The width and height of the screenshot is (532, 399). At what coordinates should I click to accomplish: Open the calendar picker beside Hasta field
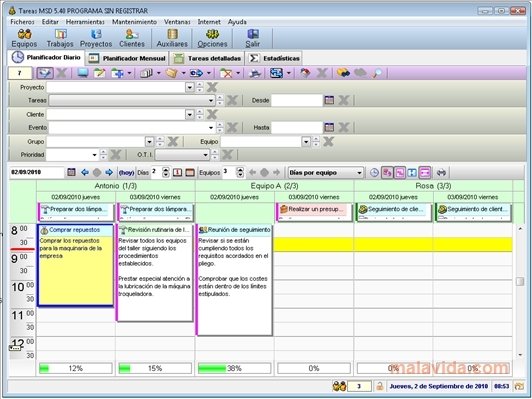[329, 128]
